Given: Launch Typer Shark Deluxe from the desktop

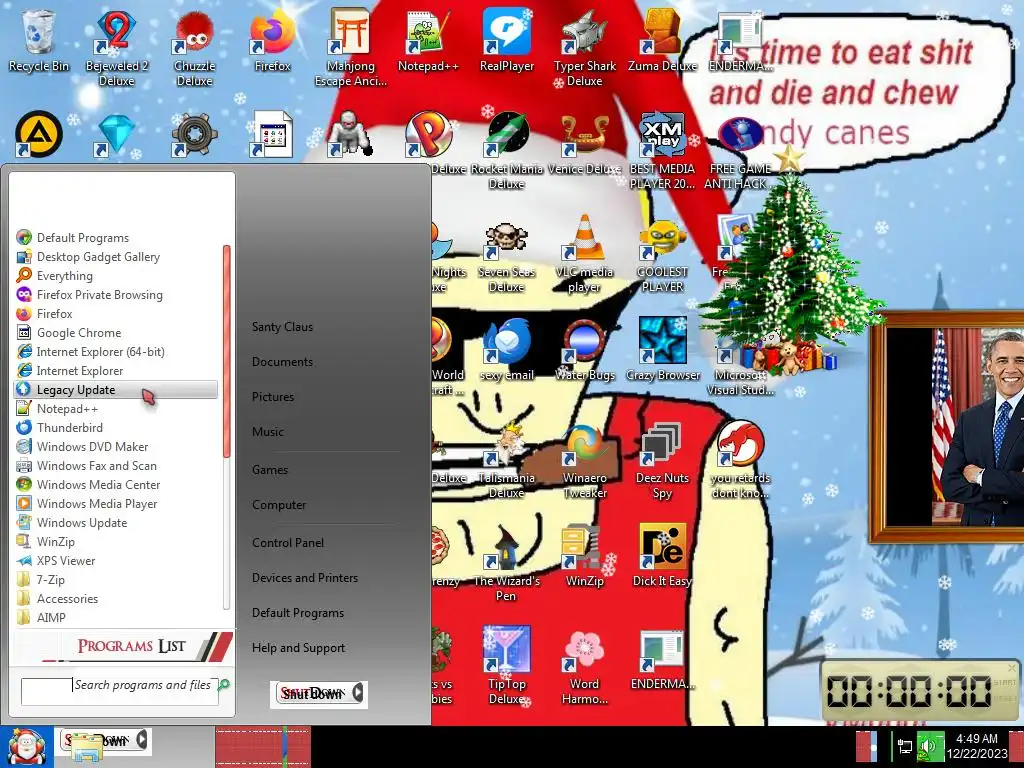Looking at the screenshot, I should point(584,47).
